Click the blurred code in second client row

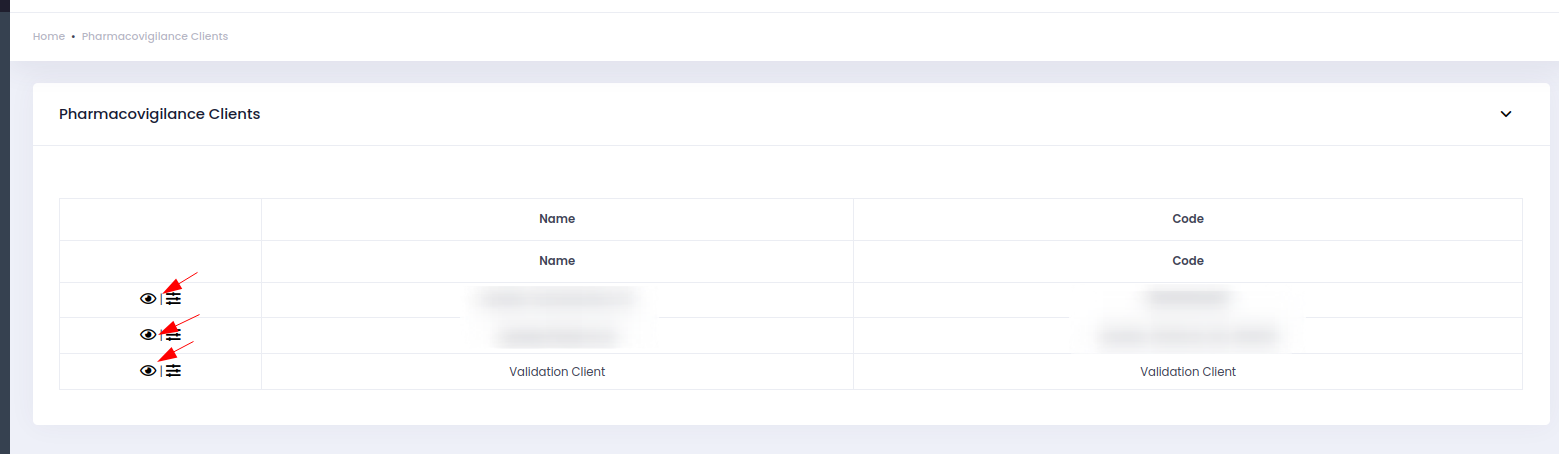[1188, 336]
